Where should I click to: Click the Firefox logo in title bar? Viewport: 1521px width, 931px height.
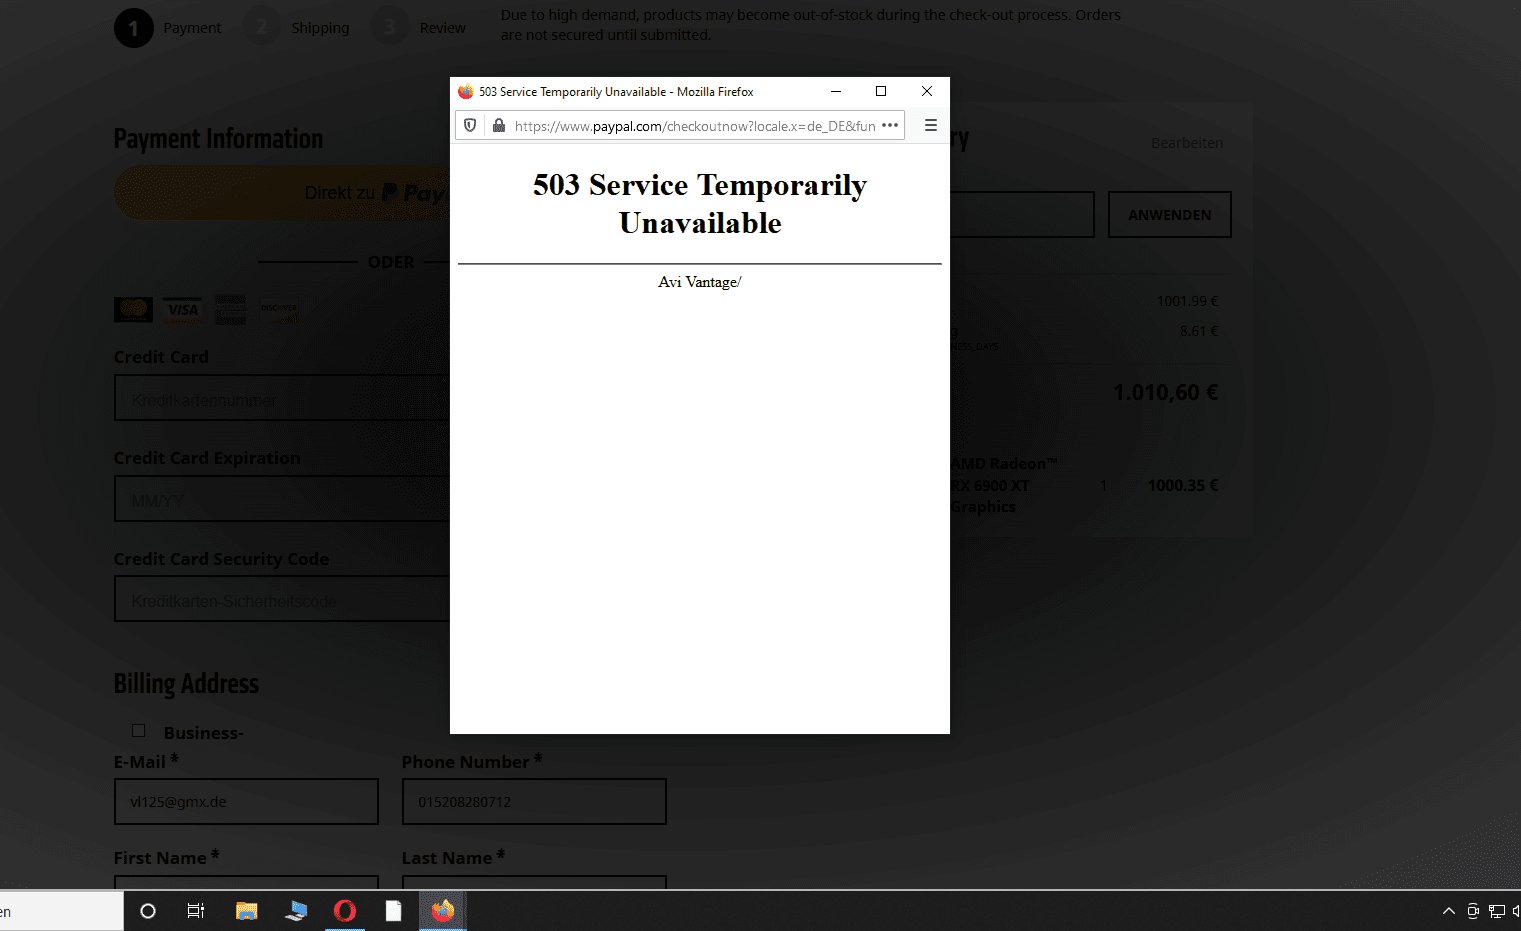(x=466, y=91)
